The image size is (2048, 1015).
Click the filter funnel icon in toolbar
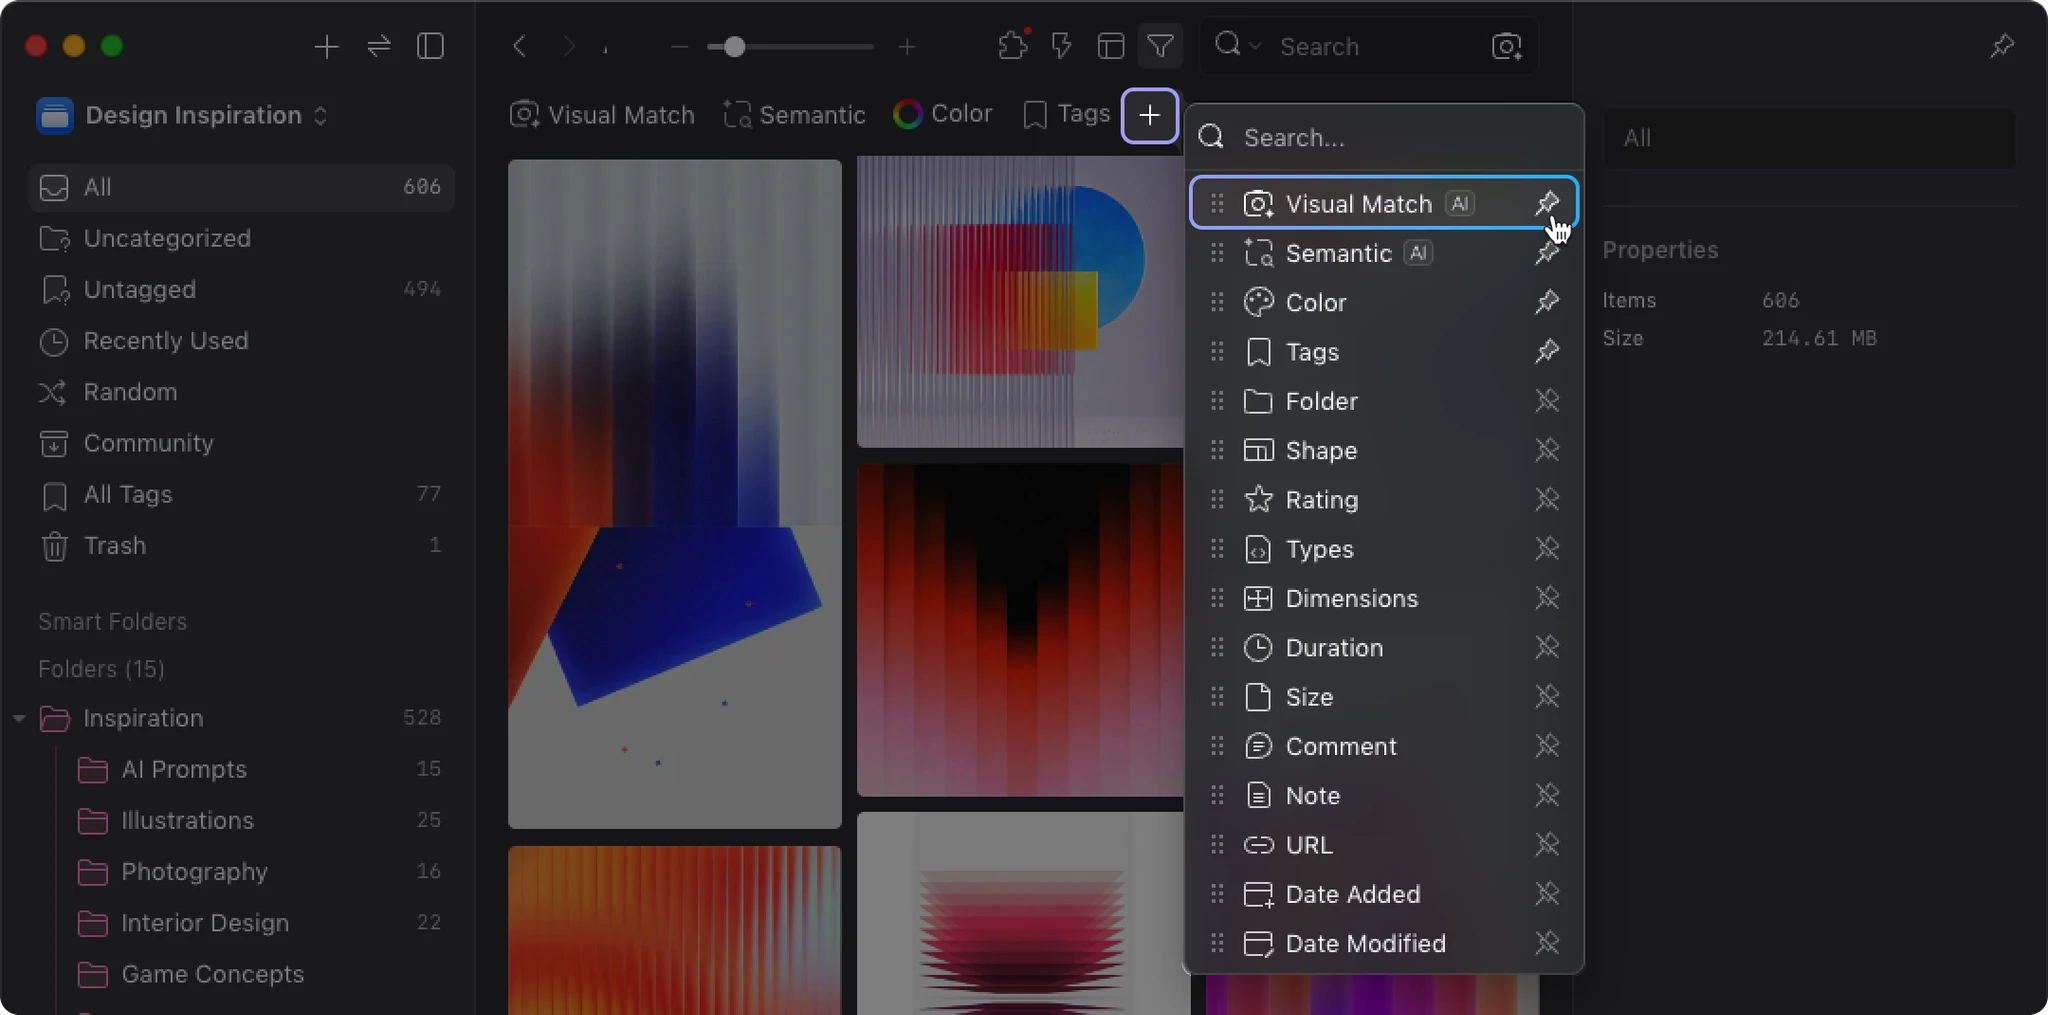click(1160, 46)
